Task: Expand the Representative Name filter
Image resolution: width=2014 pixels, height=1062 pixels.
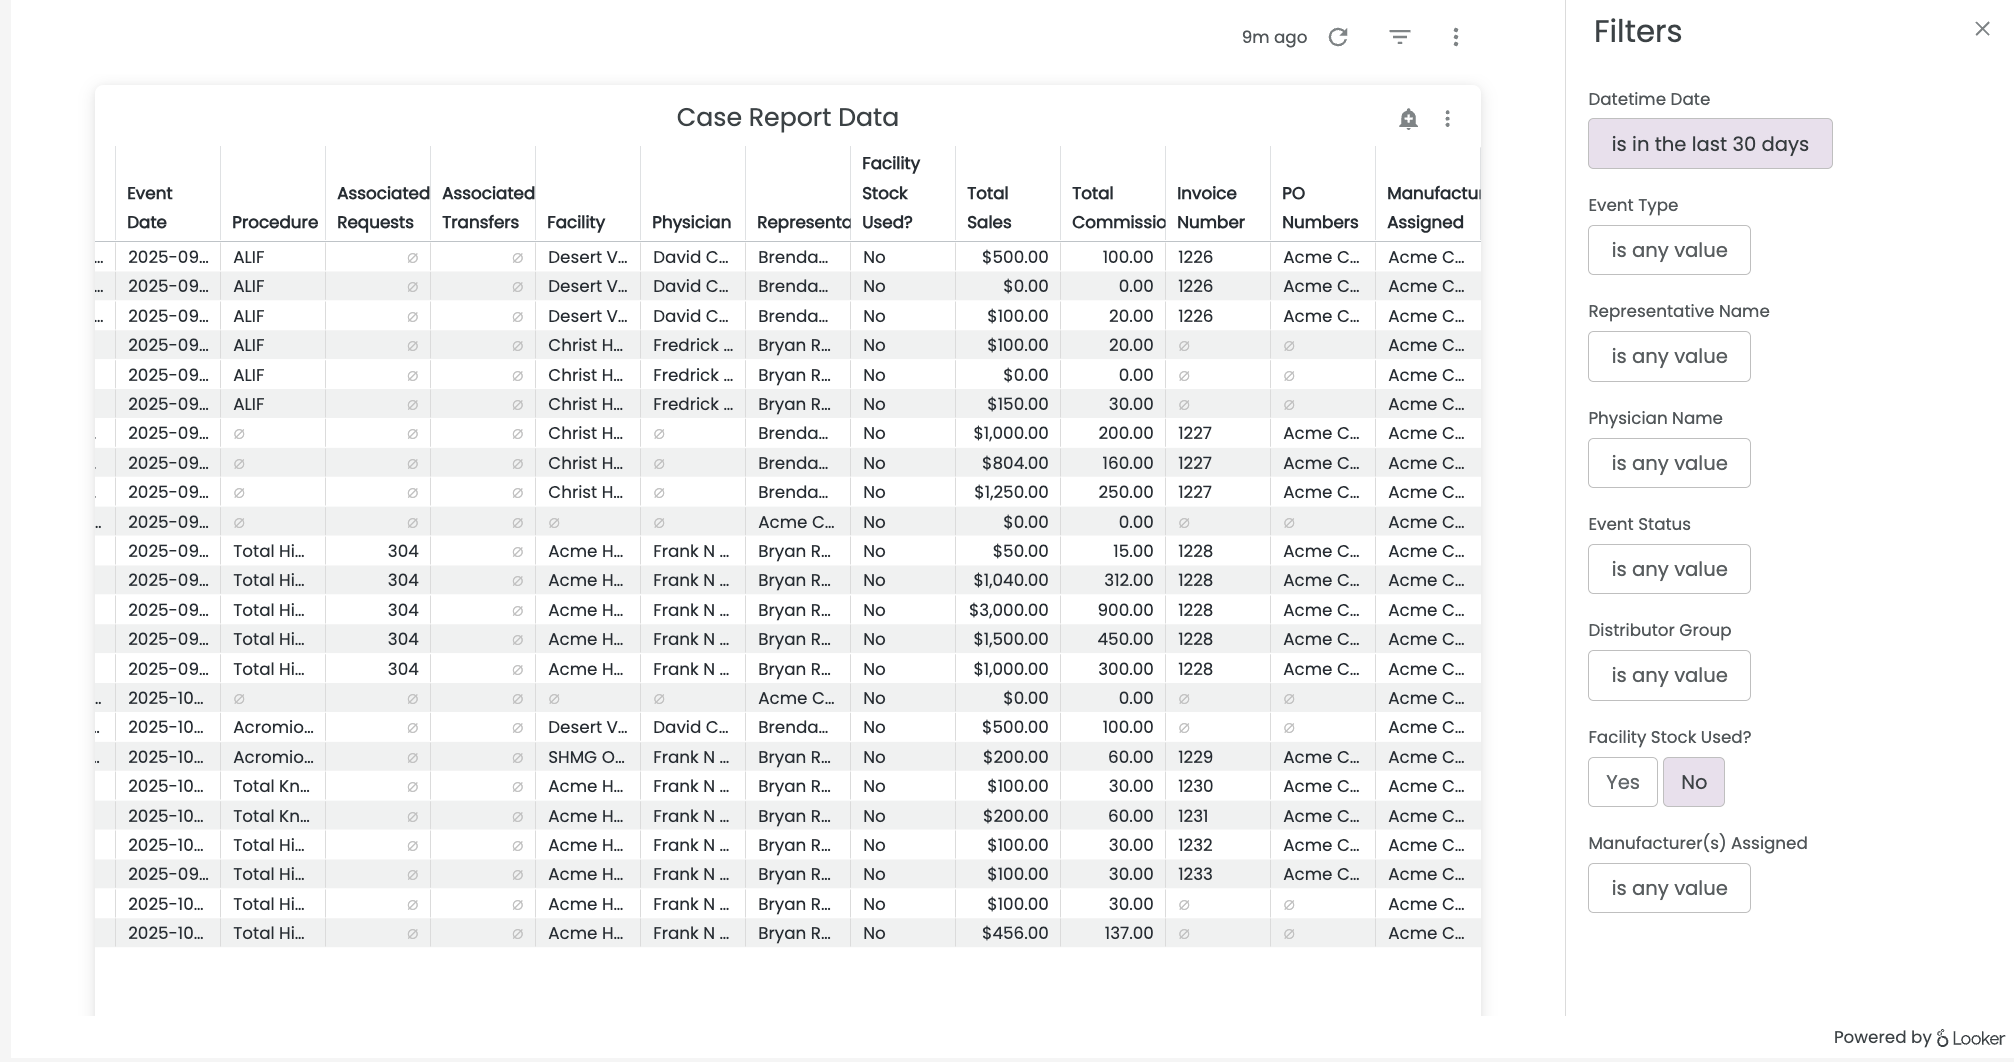Action: click(1668, 357)
